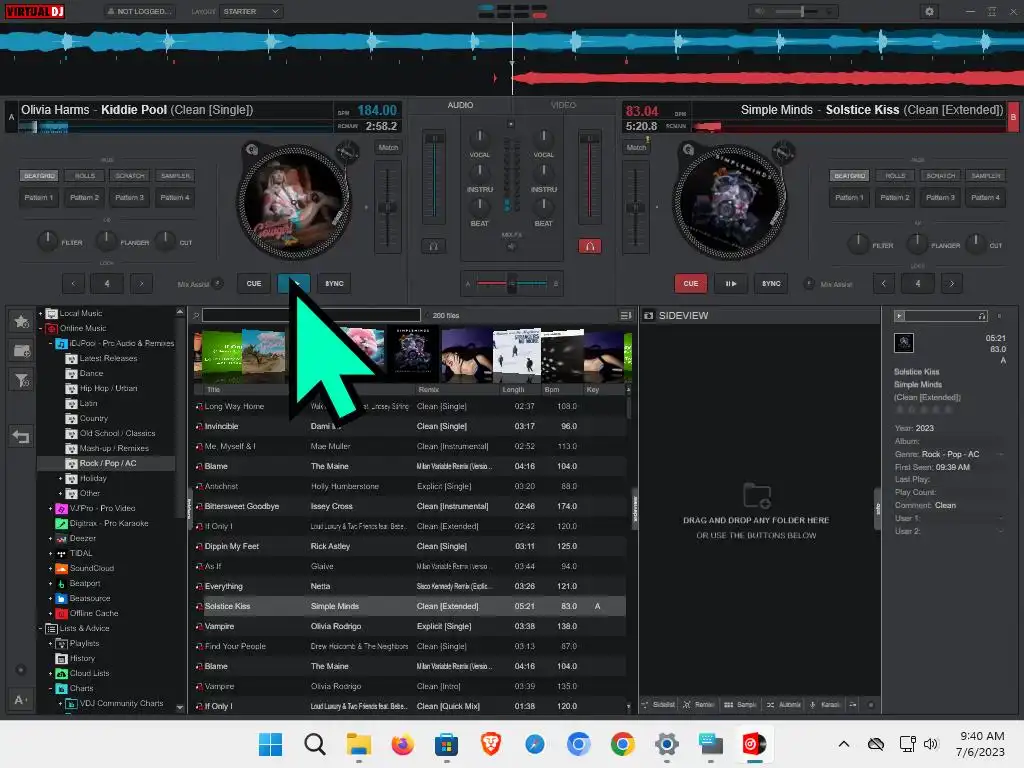Select ROLLS pad mode on deck A
1024x768 pixels.
[x=85, y=176]
